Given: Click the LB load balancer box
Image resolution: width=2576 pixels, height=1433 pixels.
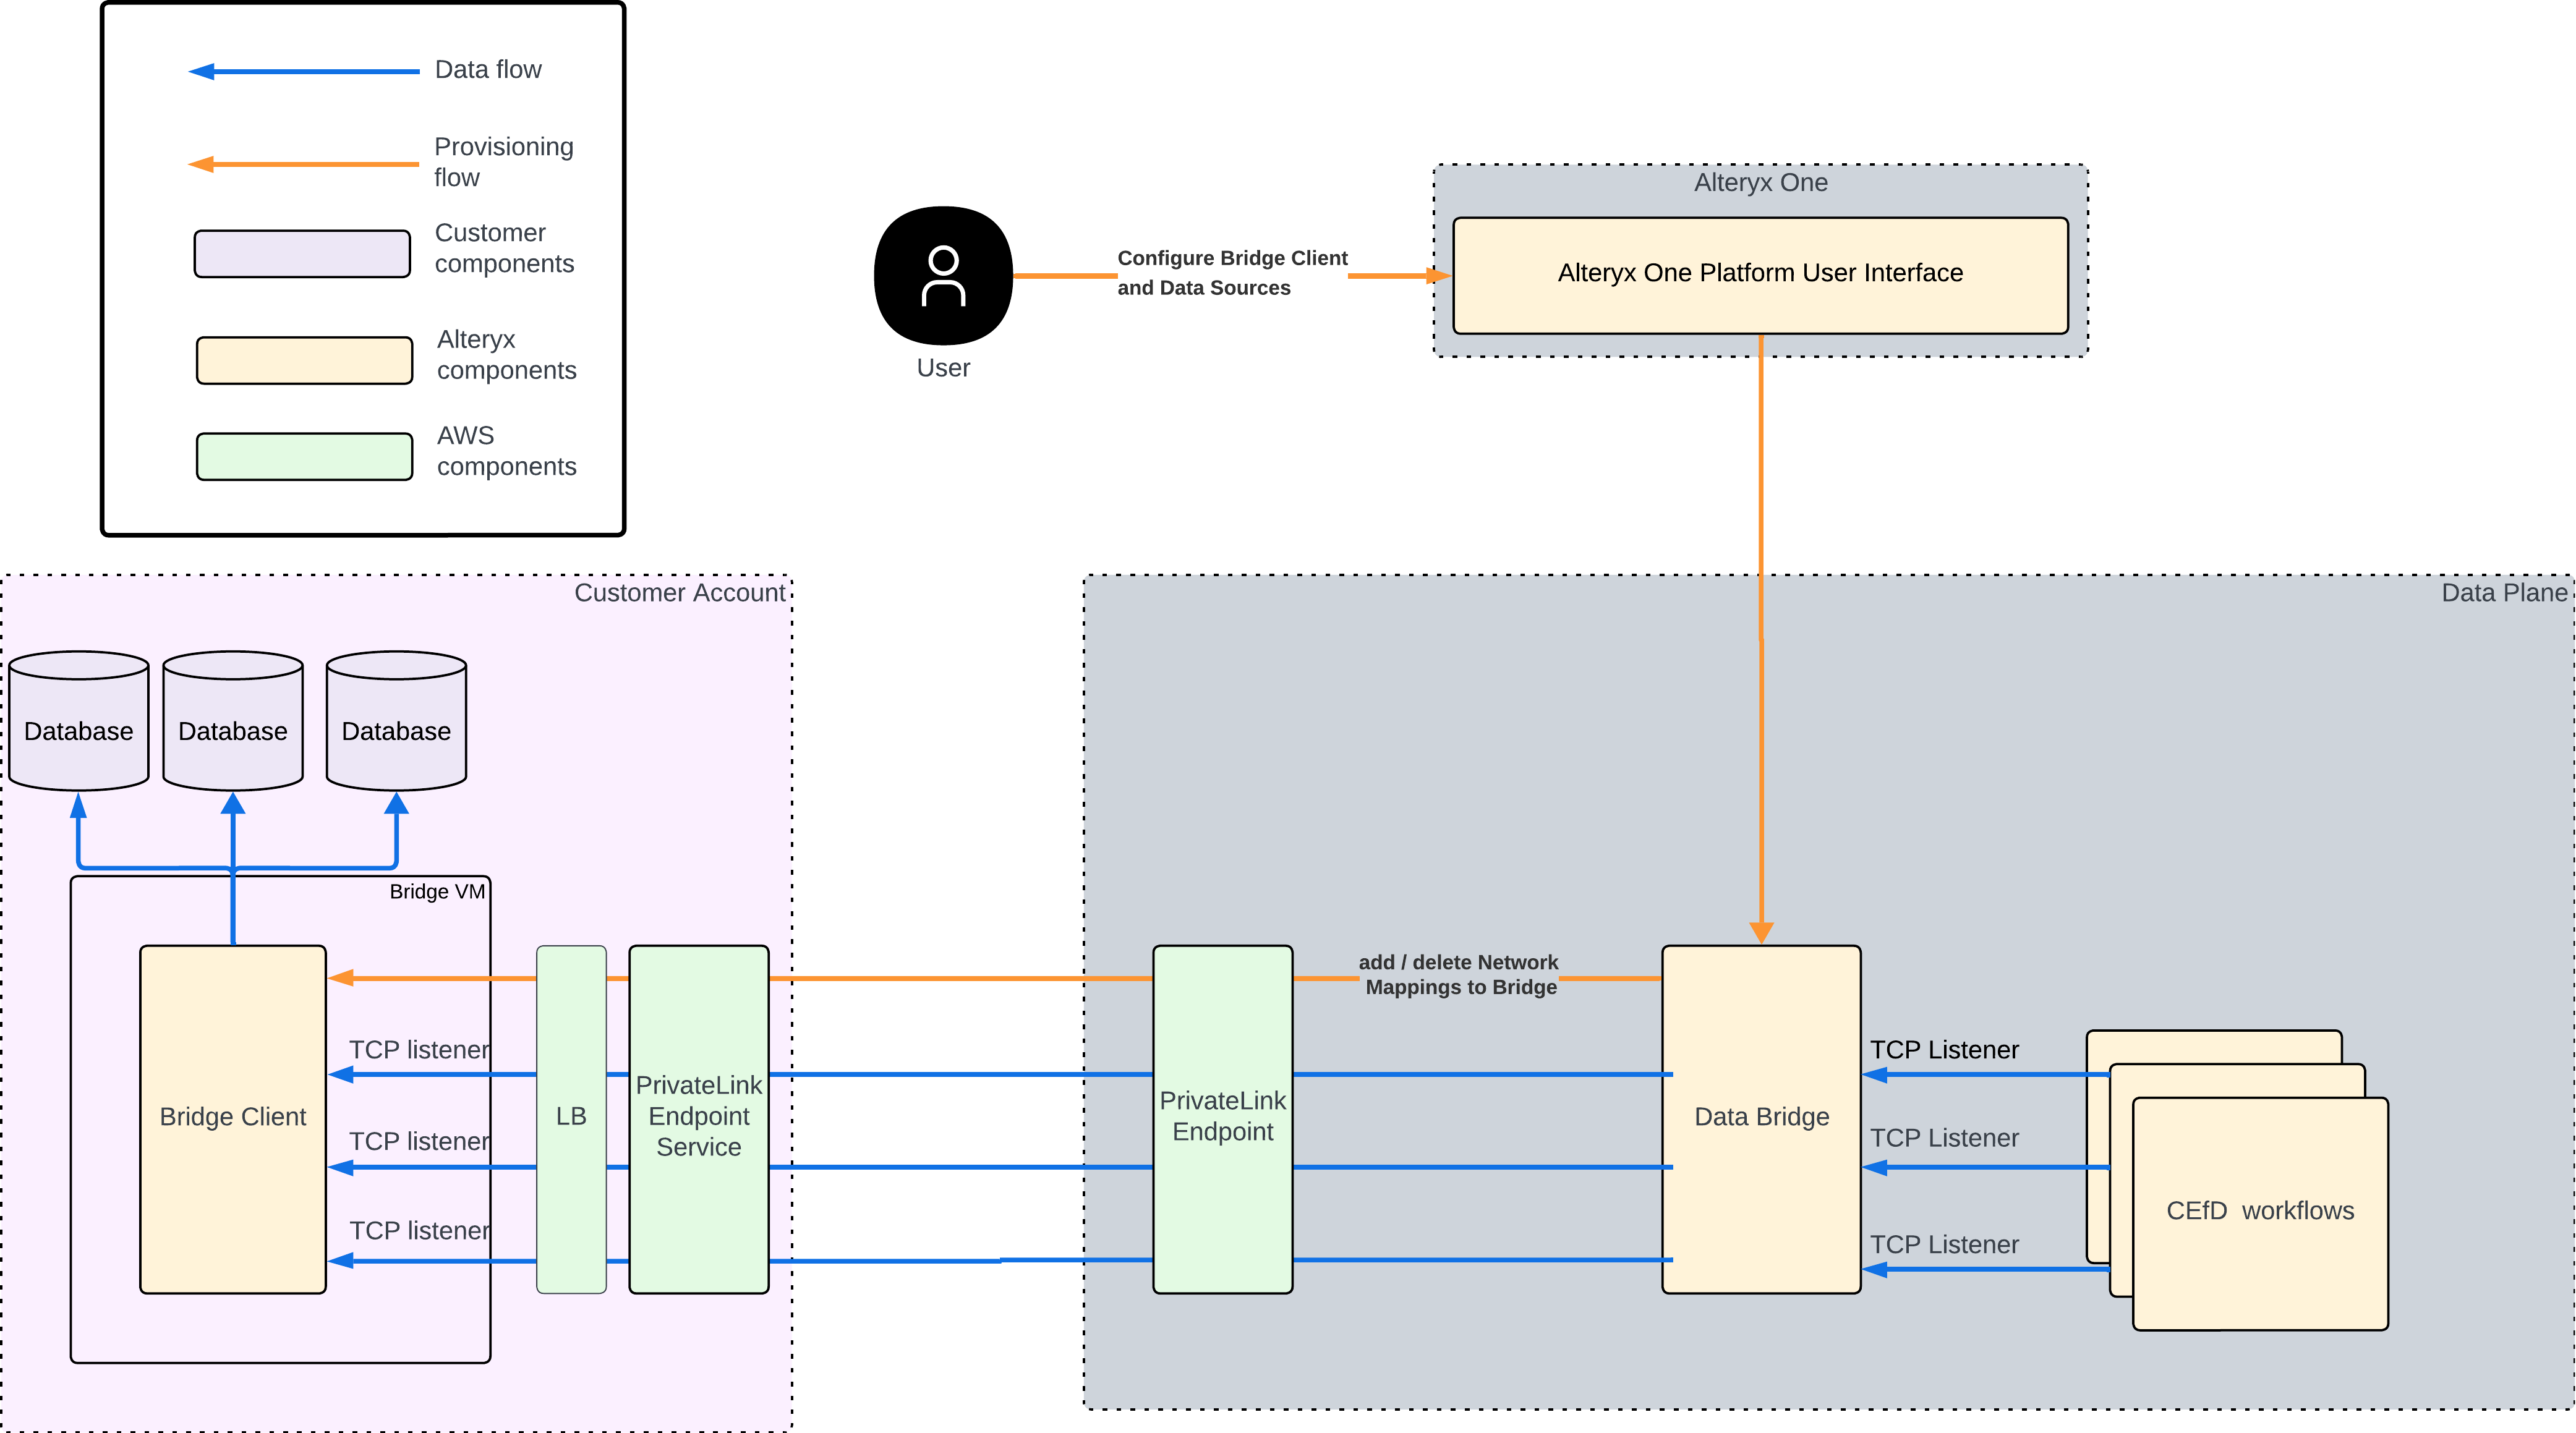Looking at the screenshot, I should pos(571,1119).
